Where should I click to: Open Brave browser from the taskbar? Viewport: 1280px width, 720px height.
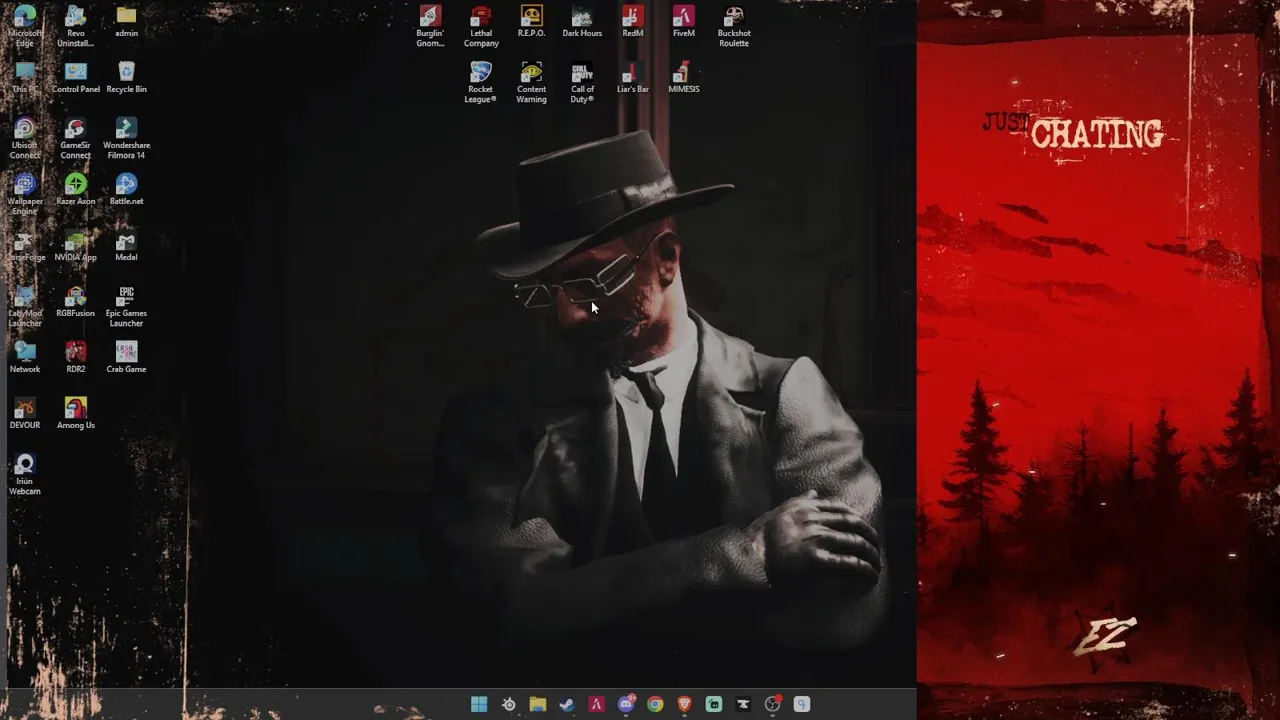tap(684, 704)
